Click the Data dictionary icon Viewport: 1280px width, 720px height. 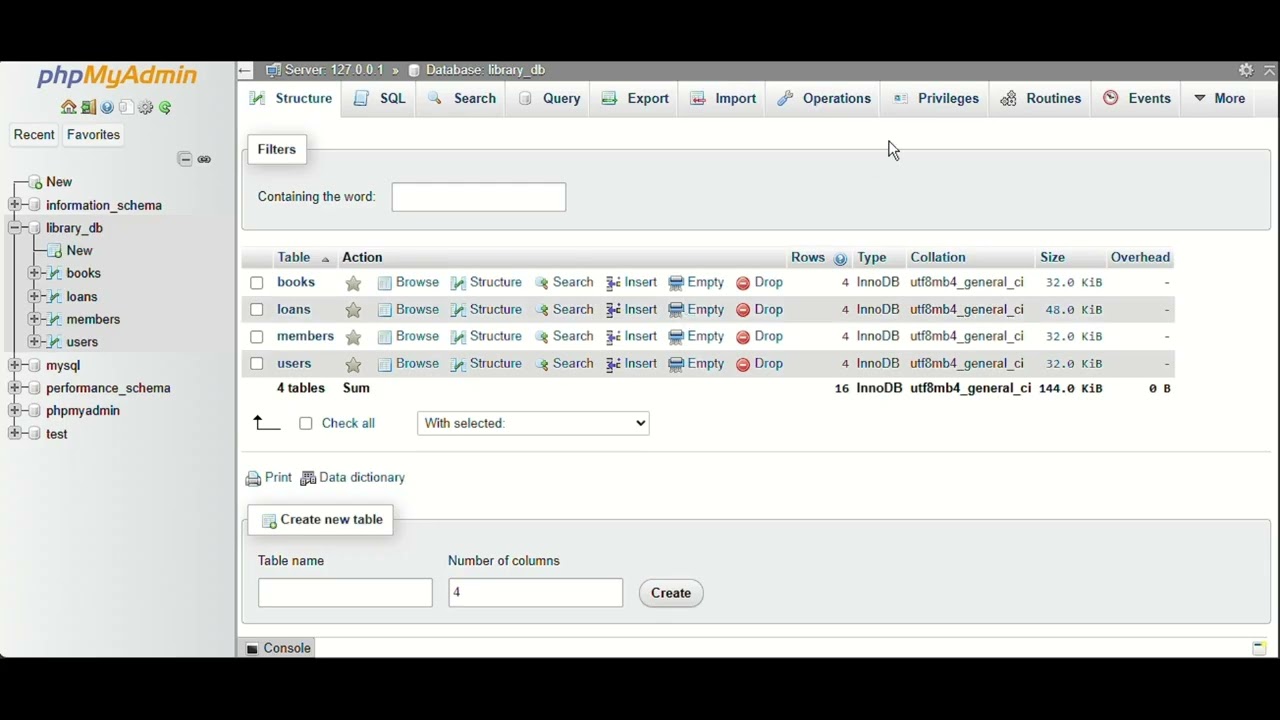tap(308, 478)
